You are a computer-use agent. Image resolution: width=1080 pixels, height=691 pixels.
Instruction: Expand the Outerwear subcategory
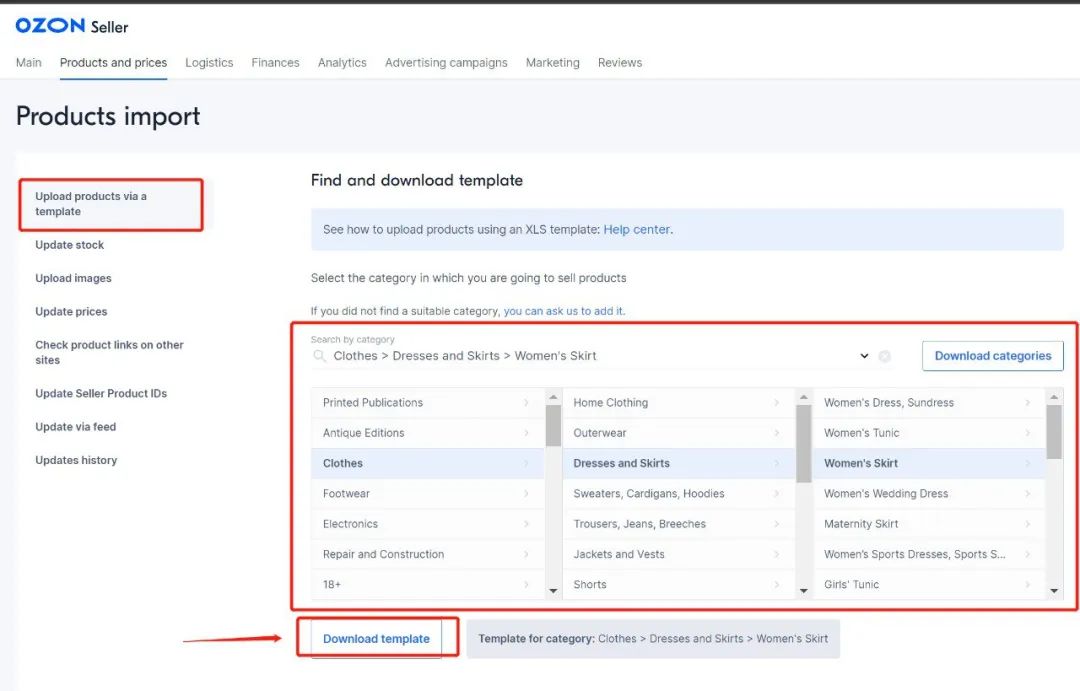[x=776, y=433]
